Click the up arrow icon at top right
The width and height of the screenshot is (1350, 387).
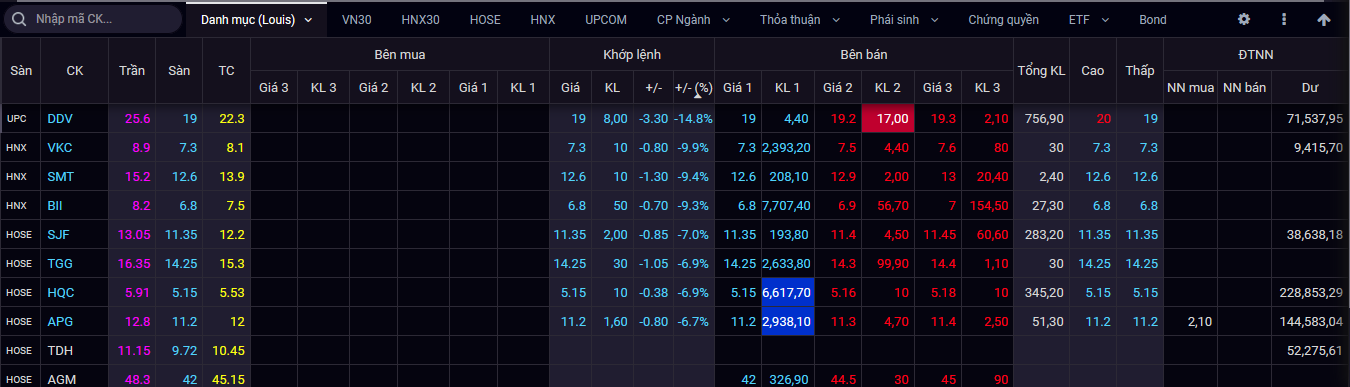tap(1324, 19)
